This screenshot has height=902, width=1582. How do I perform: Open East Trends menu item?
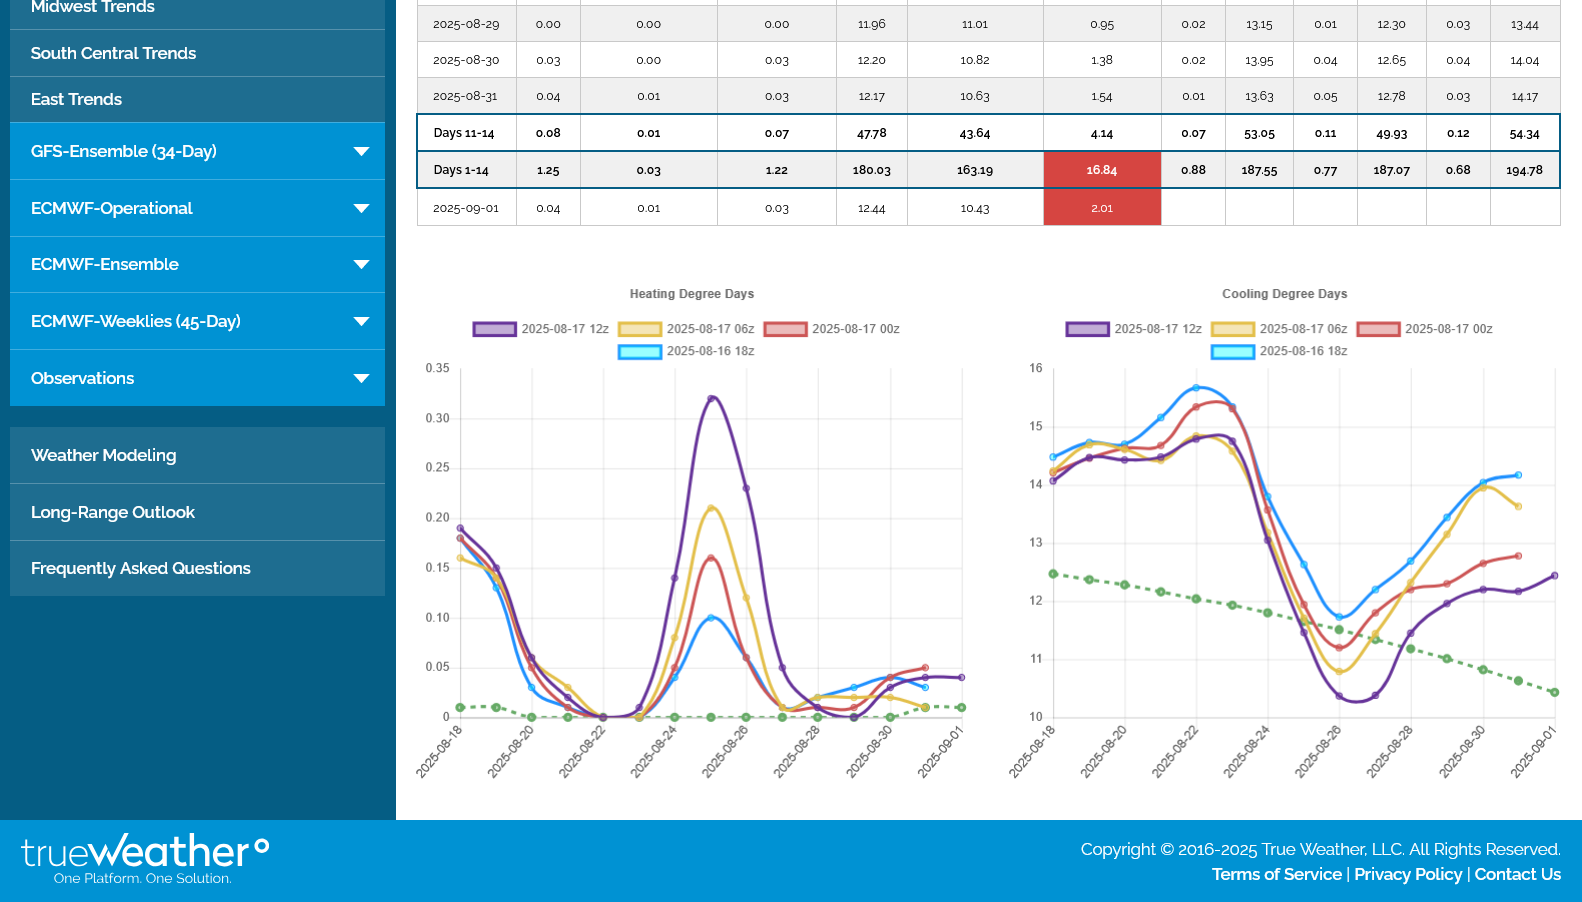tap(76, 99)
